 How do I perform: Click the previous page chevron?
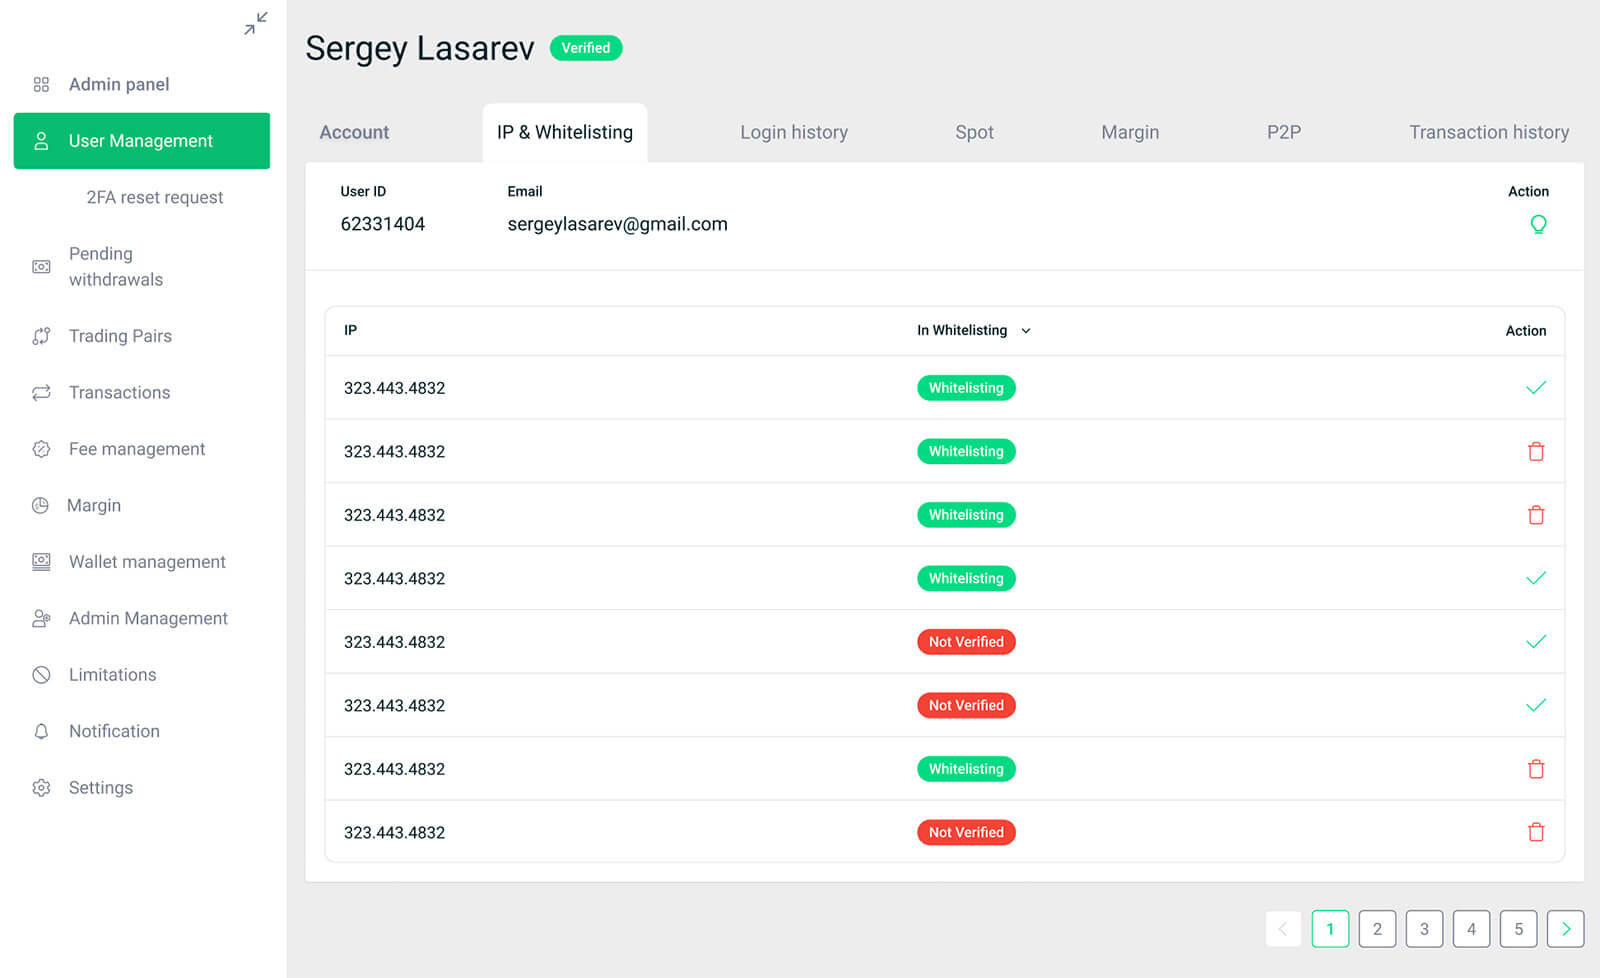click(x=1283, y=929)
